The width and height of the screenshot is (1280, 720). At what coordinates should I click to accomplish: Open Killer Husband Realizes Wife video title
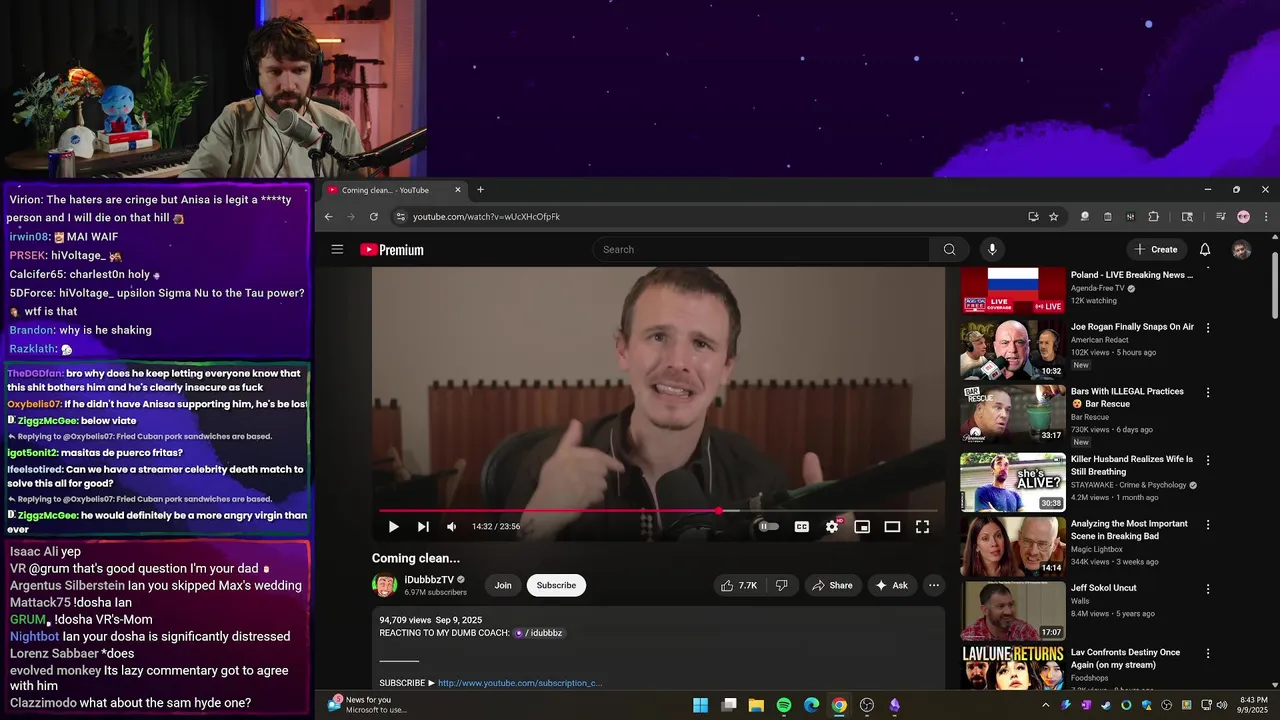pos(1132,465)
